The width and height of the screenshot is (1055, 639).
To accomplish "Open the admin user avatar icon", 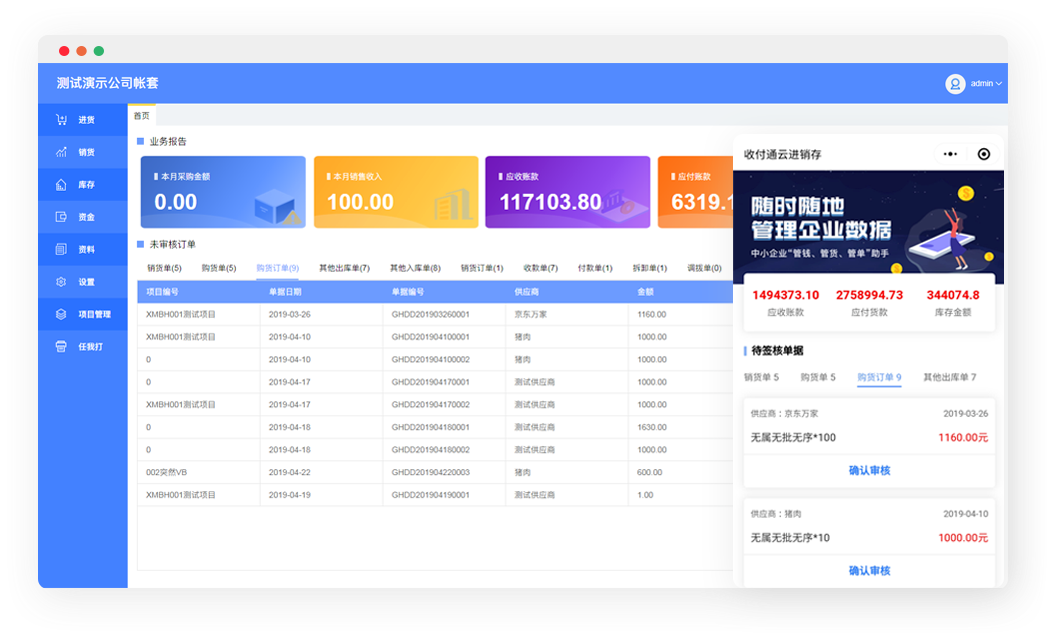I will pos(955,84).
